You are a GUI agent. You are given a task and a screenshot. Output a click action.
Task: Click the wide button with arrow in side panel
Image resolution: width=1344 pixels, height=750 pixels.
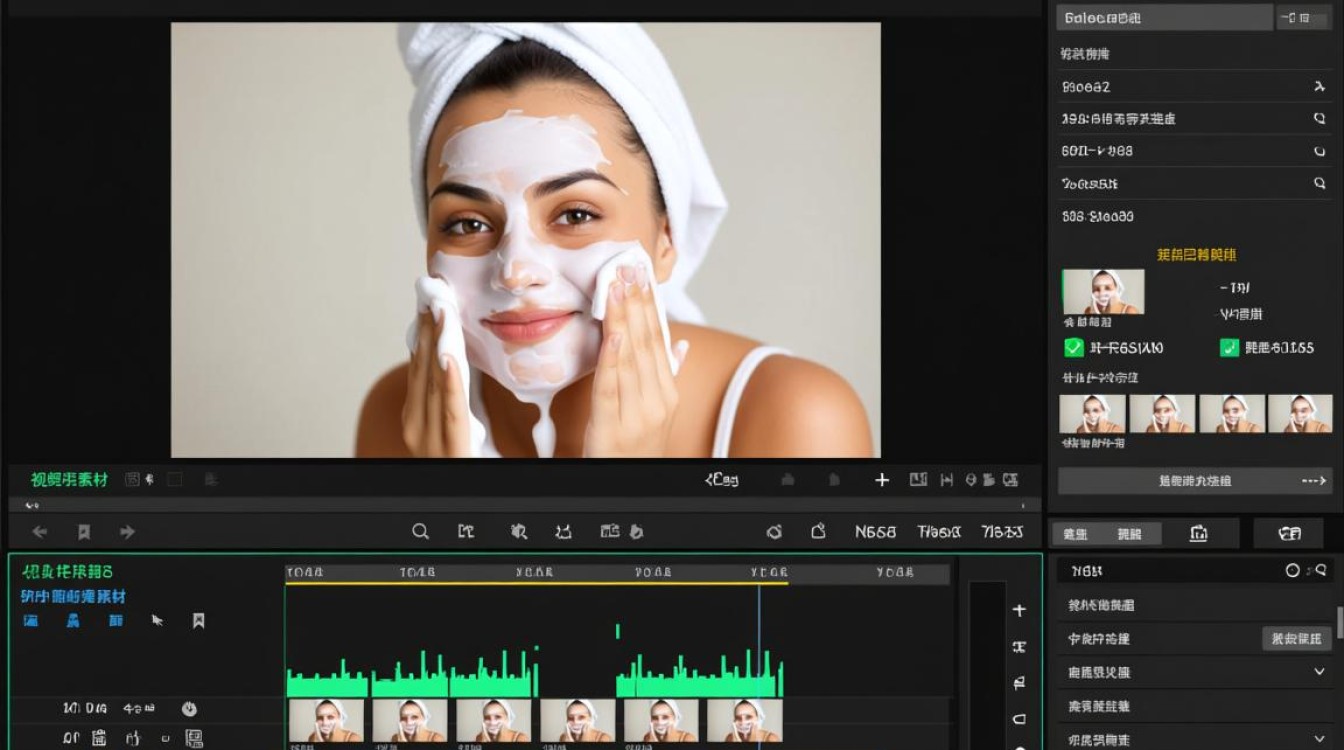1195,481
